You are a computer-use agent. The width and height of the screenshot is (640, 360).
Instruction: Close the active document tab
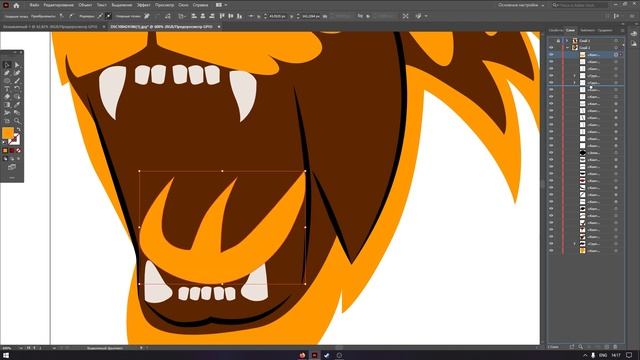[x=219, y=27]
